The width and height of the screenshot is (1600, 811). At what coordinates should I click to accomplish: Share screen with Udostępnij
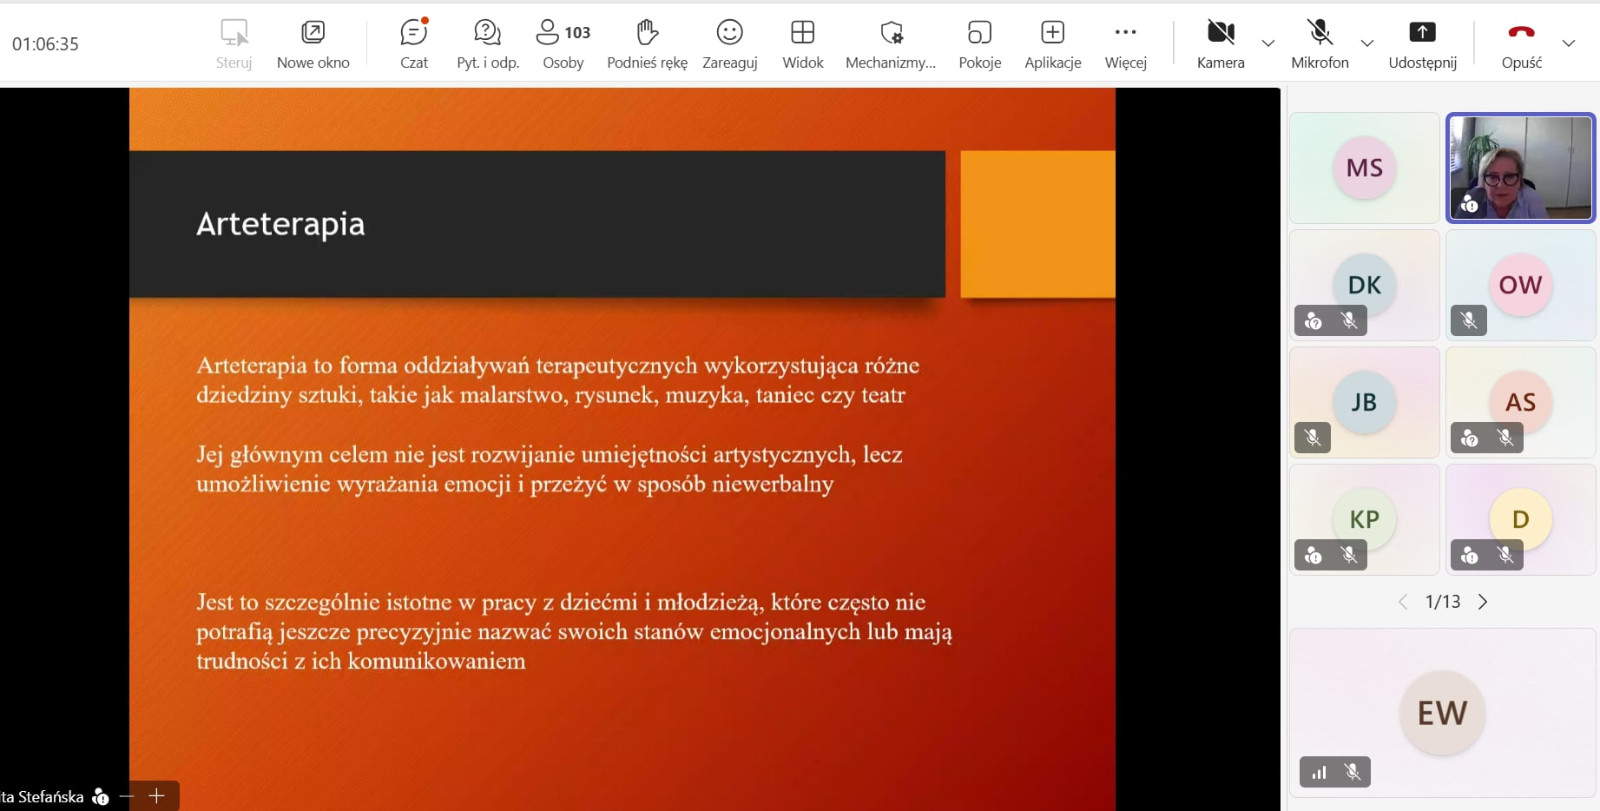(1422, 44)
